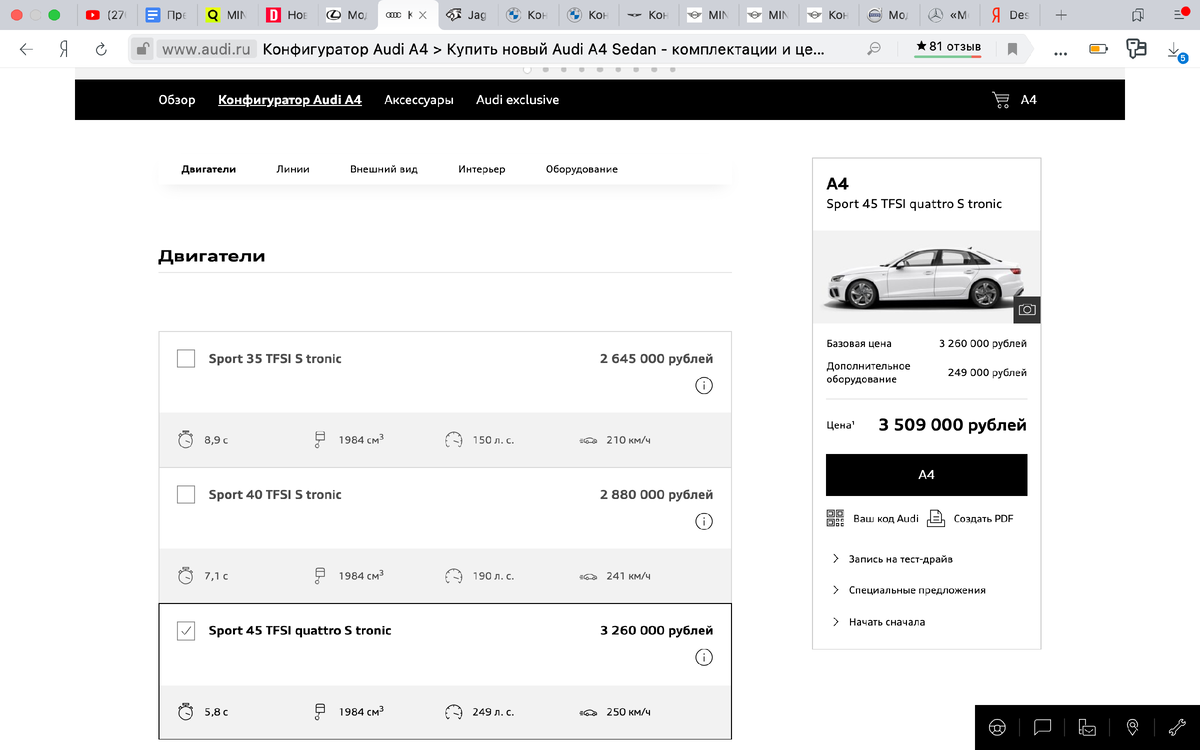Click the battery saver icon in toolbar
Image resolution: width=1200 pixels, height=750 pixels.
click(1098, 49)
